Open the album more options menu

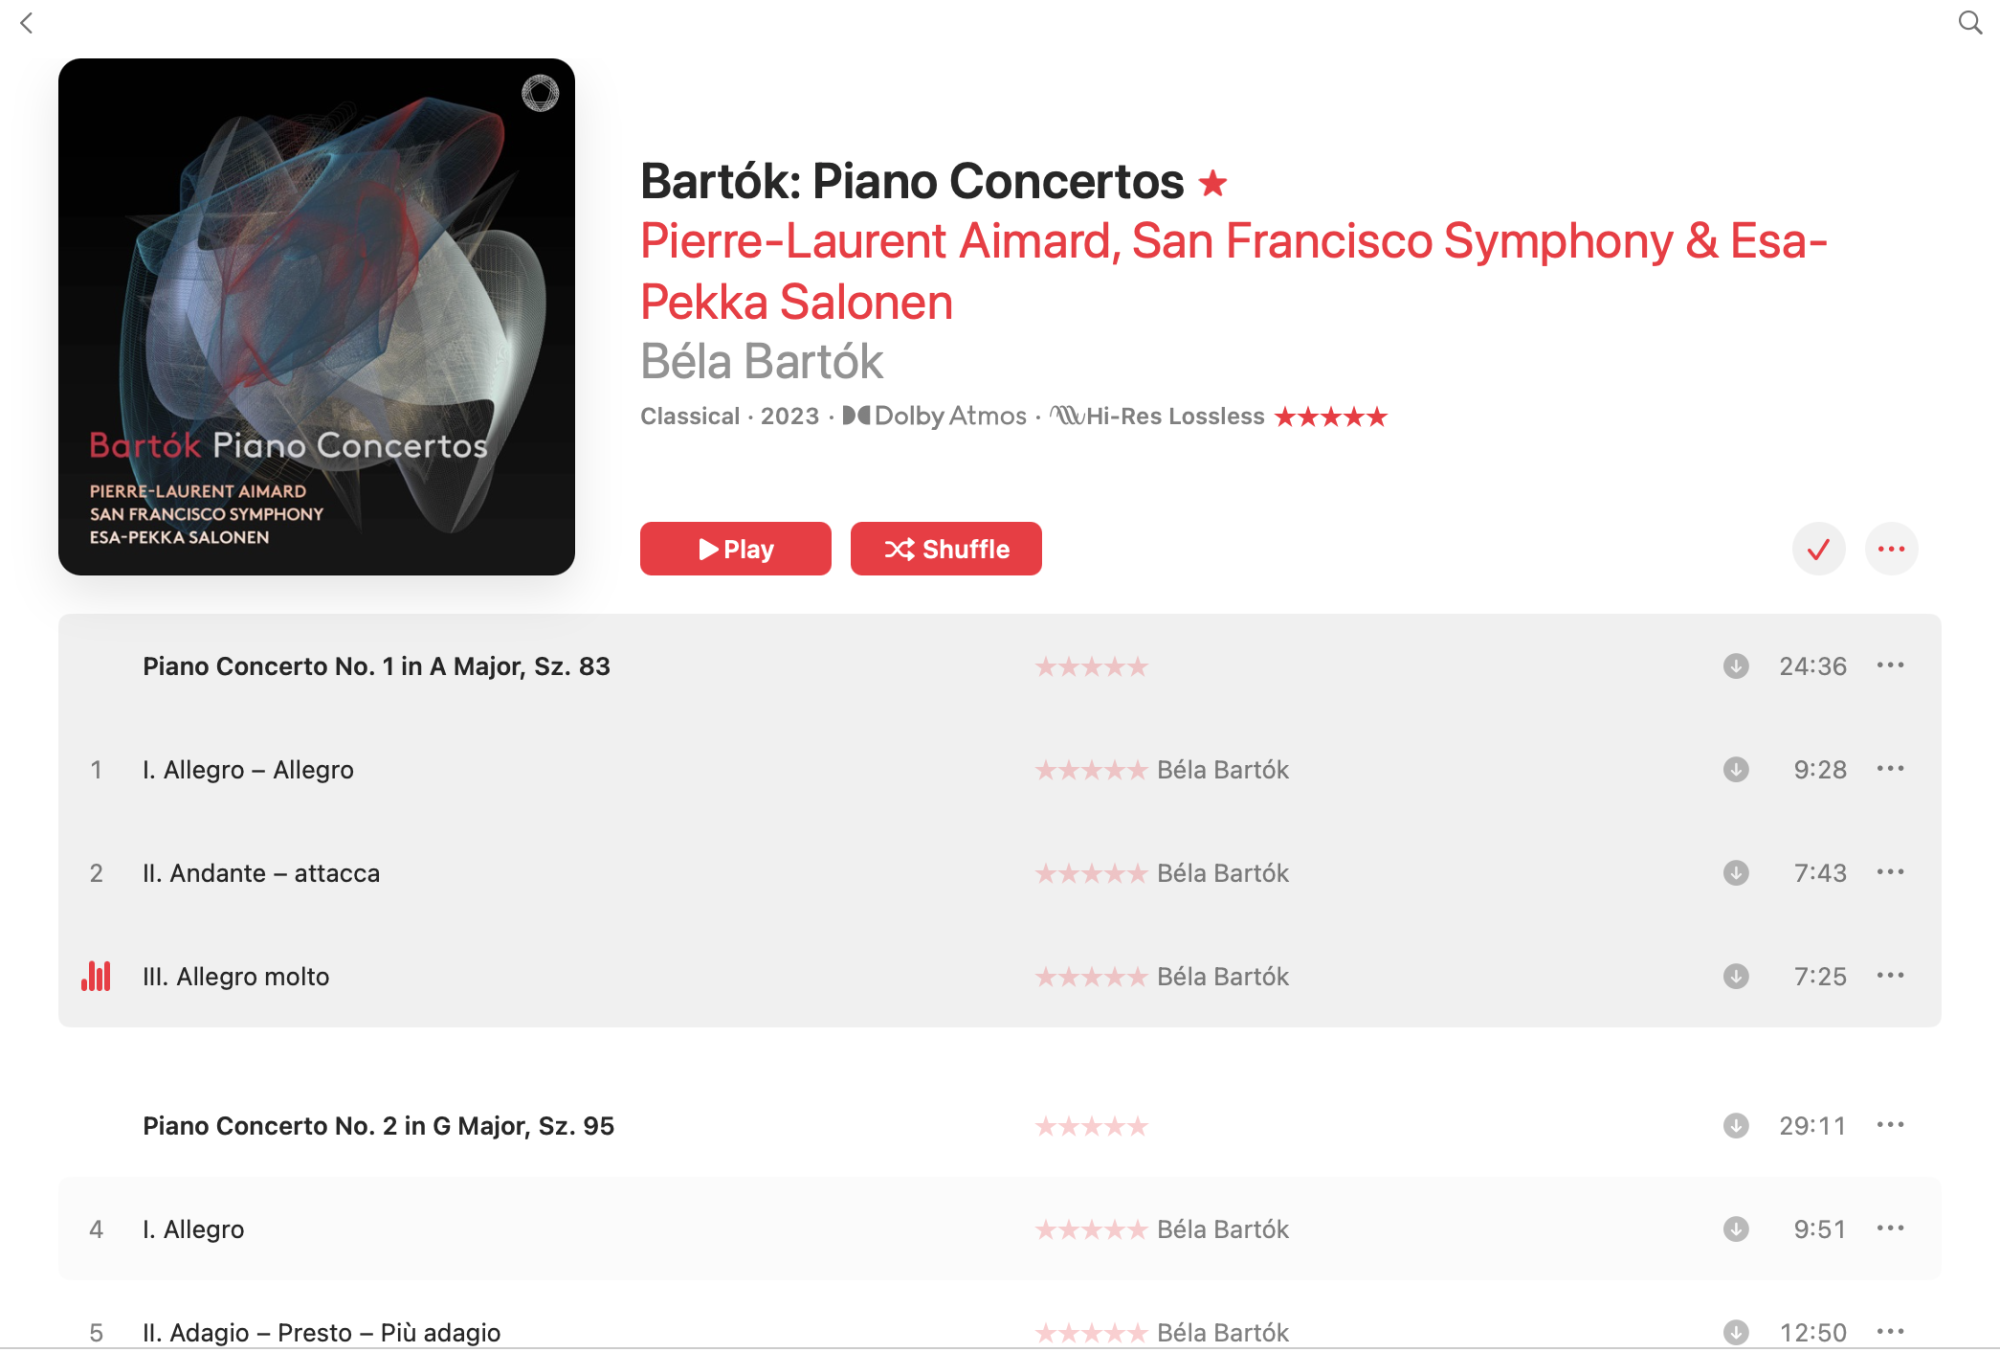pyautogui.click(x=1891, y=549)
